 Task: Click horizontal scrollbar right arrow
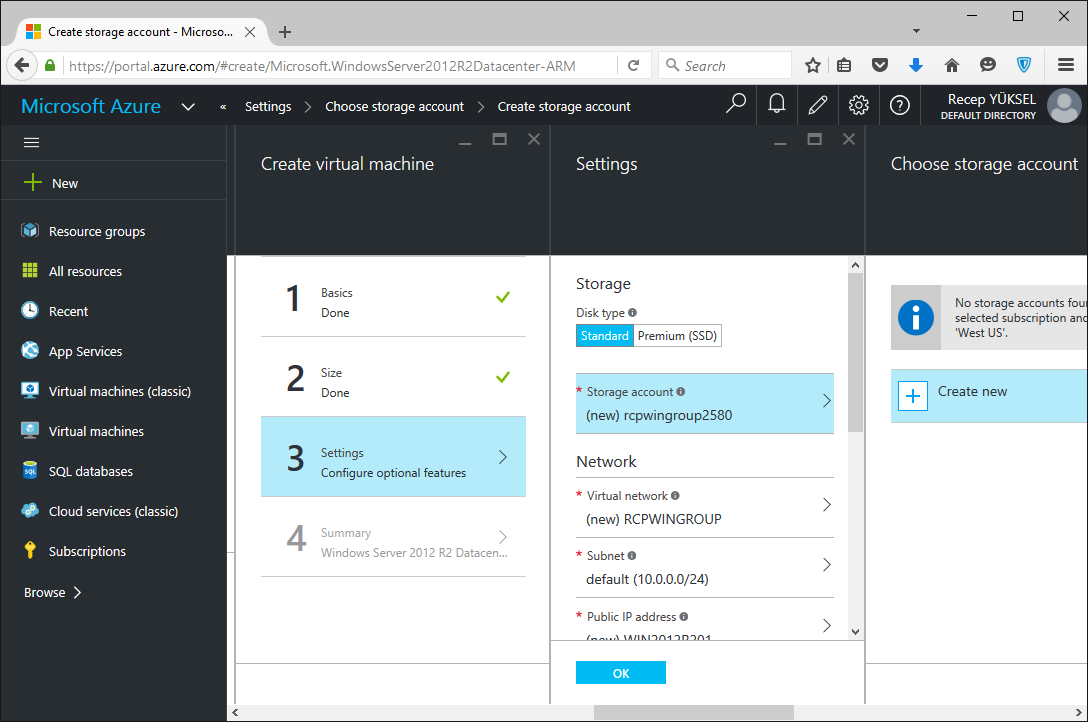[x=1079, y=712]
